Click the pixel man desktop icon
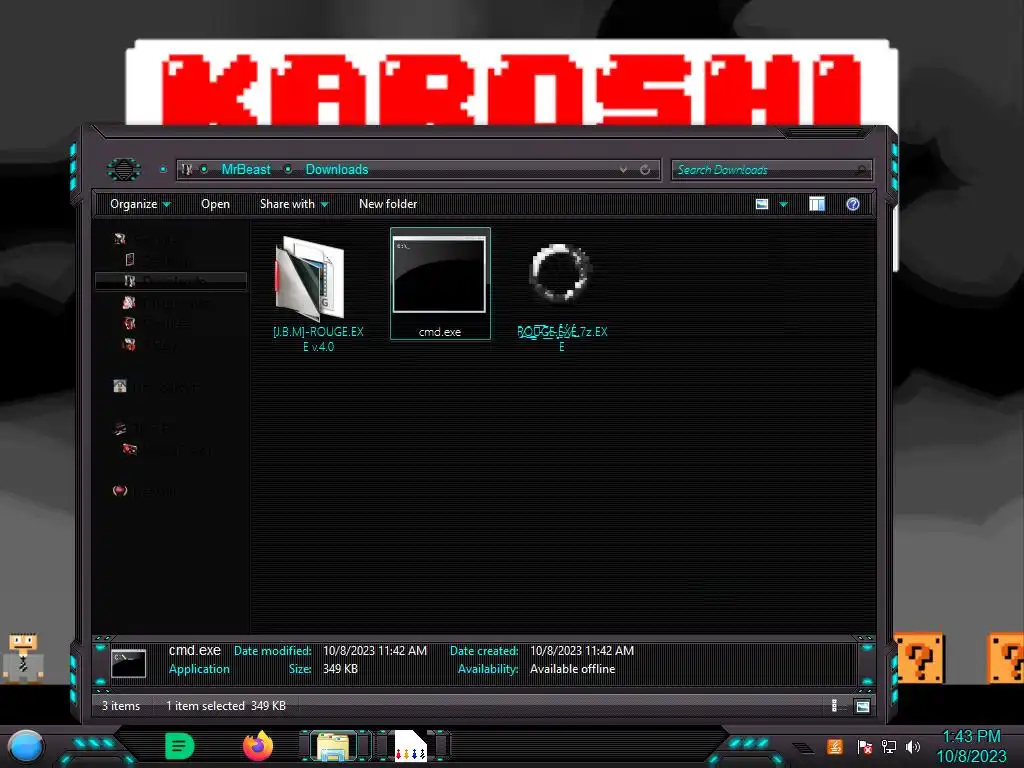Viewport: 1024px width, 768px height. [x=23, y=658]
